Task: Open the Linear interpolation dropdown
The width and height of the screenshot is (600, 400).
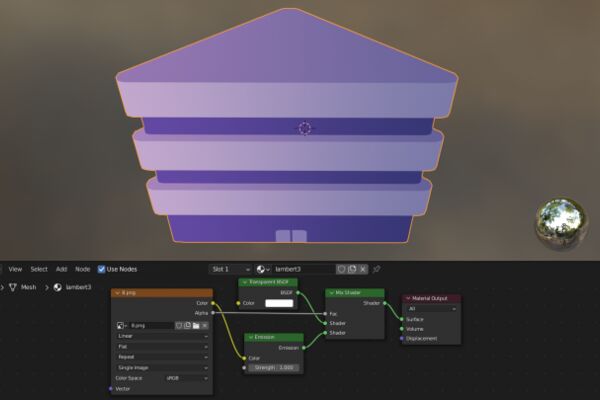Action: click(163, 336)
